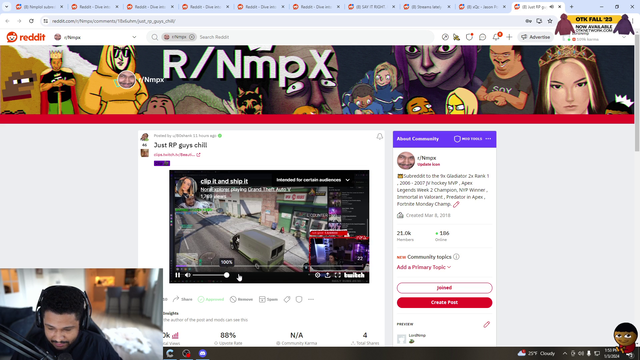Mark the post as Spam
The height and width of the screenshot is (360, 640).
tap(268, 299)
